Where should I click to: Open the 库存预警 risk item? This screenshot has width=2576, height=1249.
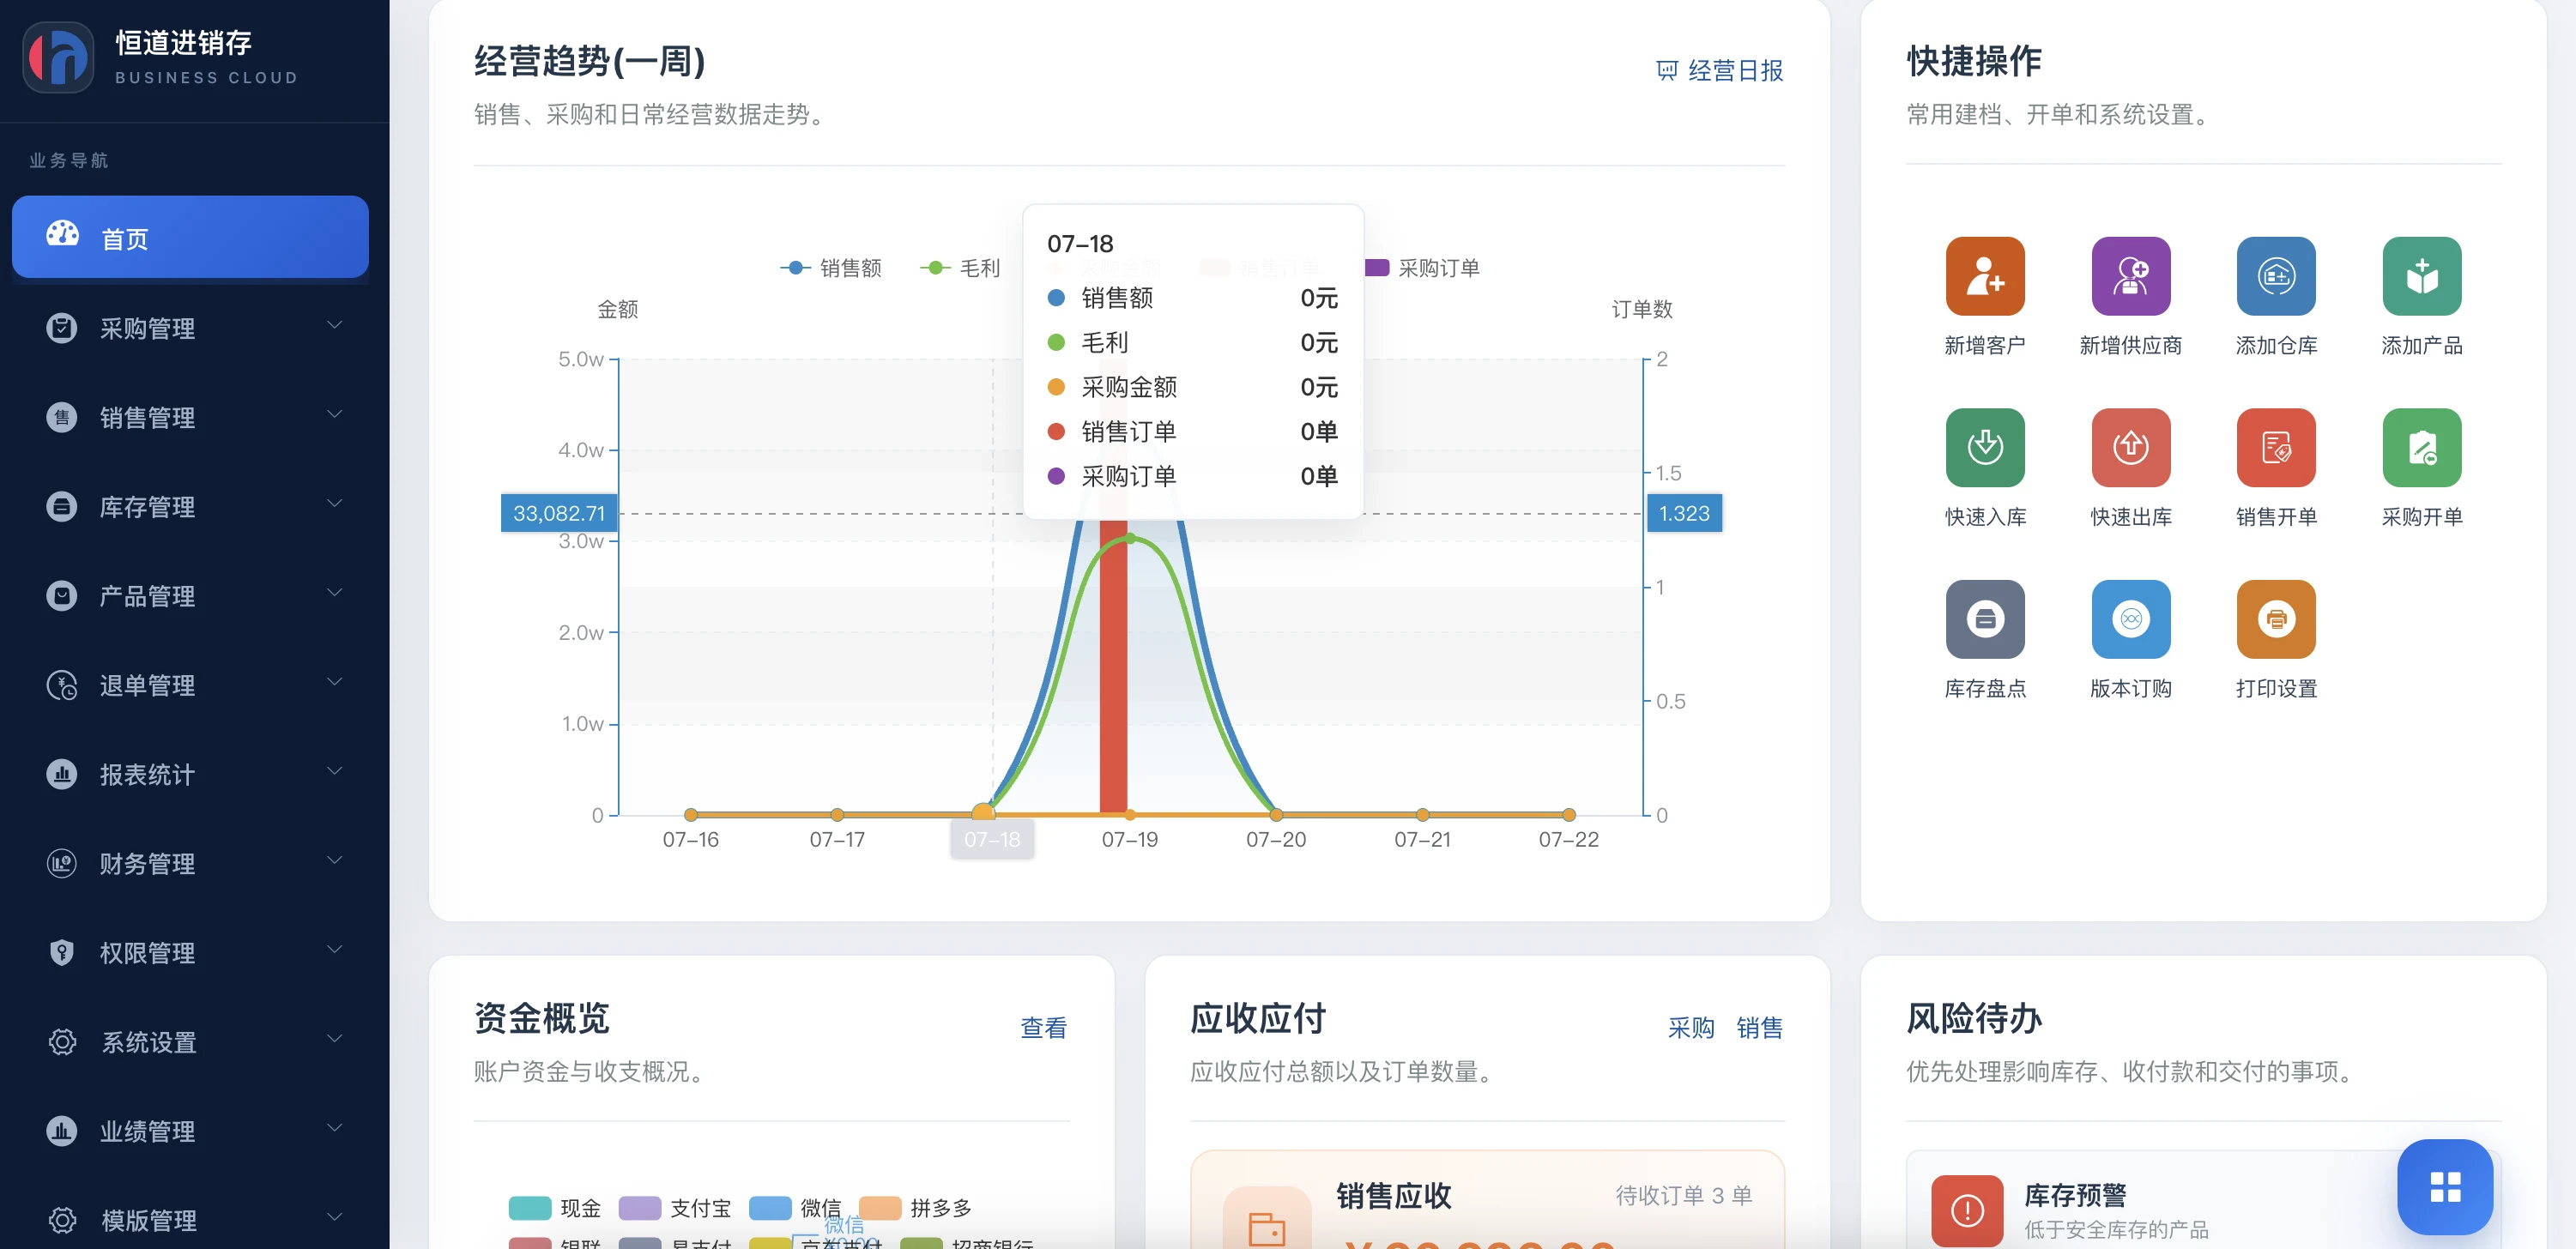[x=2203, y=1199]
